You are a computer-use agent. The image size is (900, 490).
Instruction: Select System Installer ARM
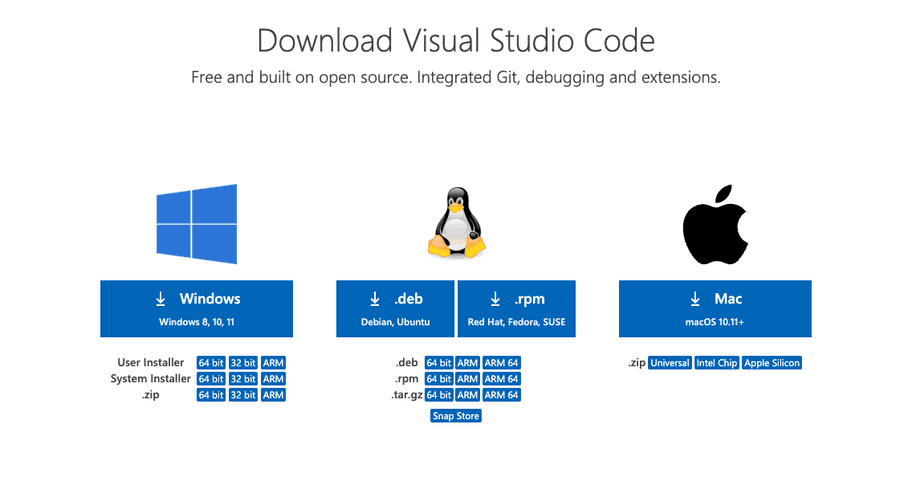click(273, 379)
